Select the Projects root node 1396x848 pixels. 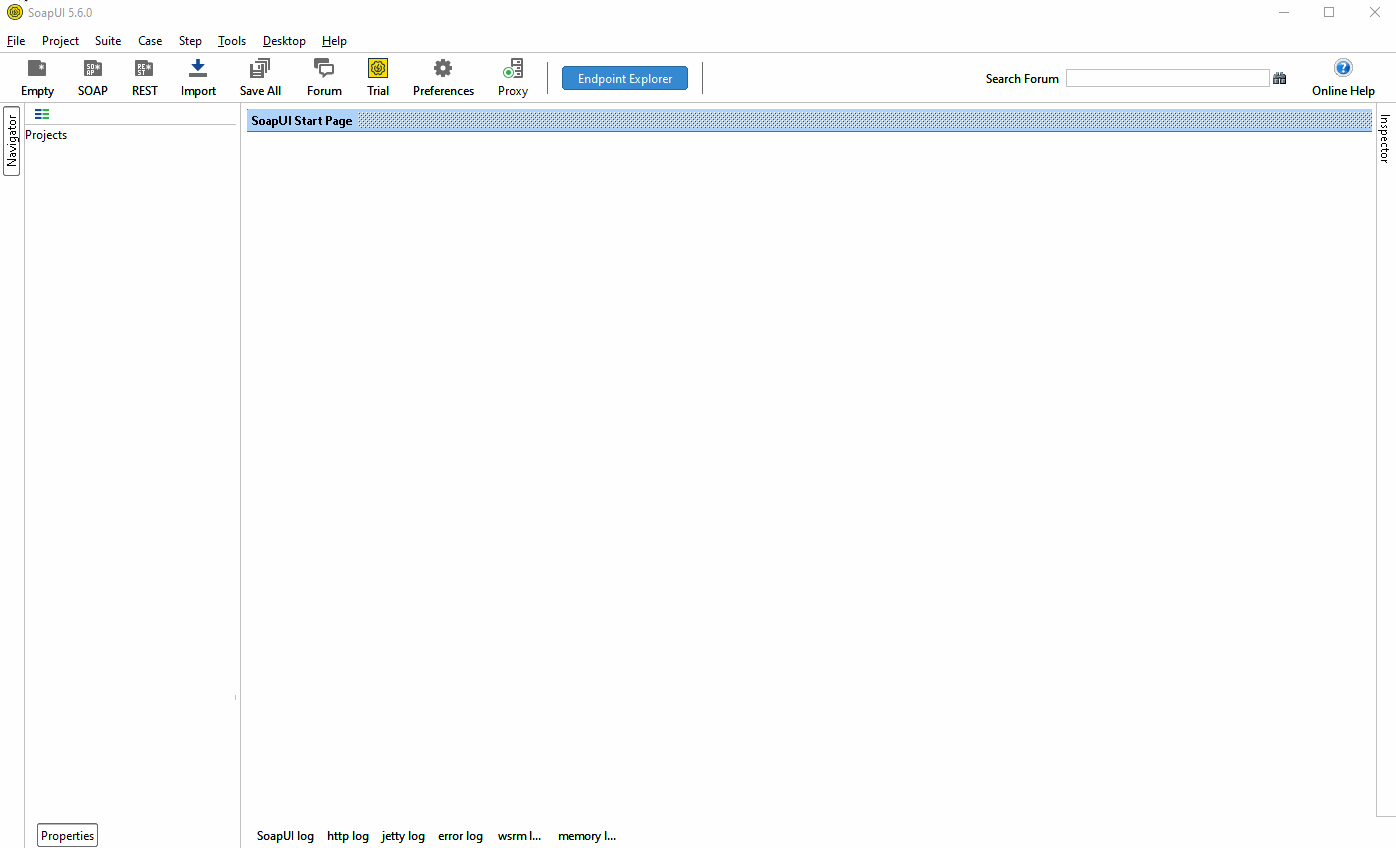(x=46, y=135)
